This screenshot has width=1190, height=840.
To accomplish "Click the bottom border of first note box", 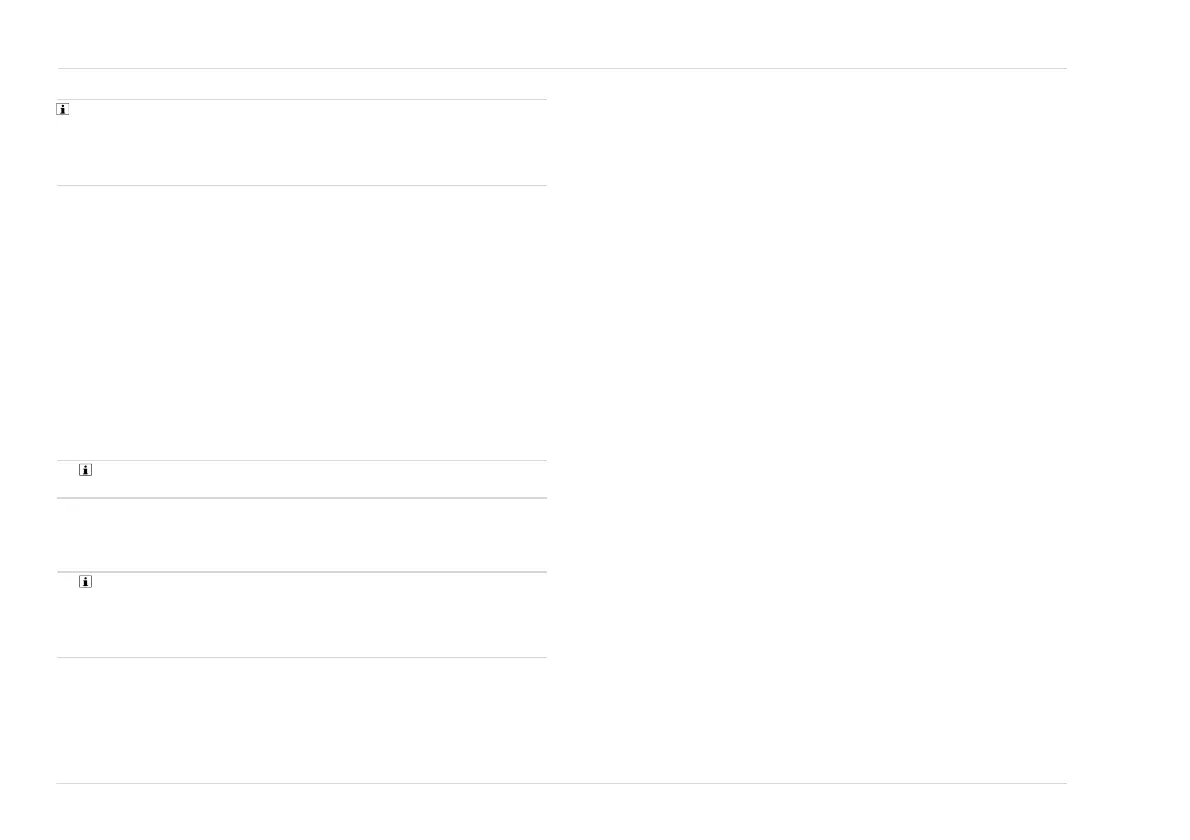I will point(300,185).
